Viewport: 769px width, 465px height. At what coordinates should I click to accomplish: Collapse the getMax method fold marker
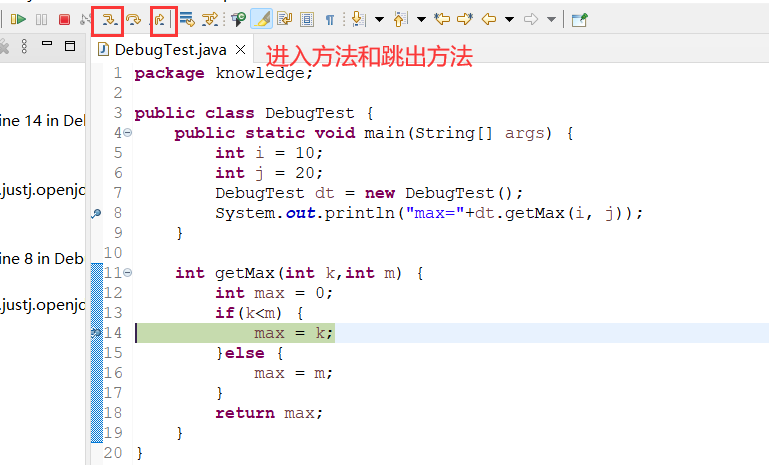click(x=128, y=272)
